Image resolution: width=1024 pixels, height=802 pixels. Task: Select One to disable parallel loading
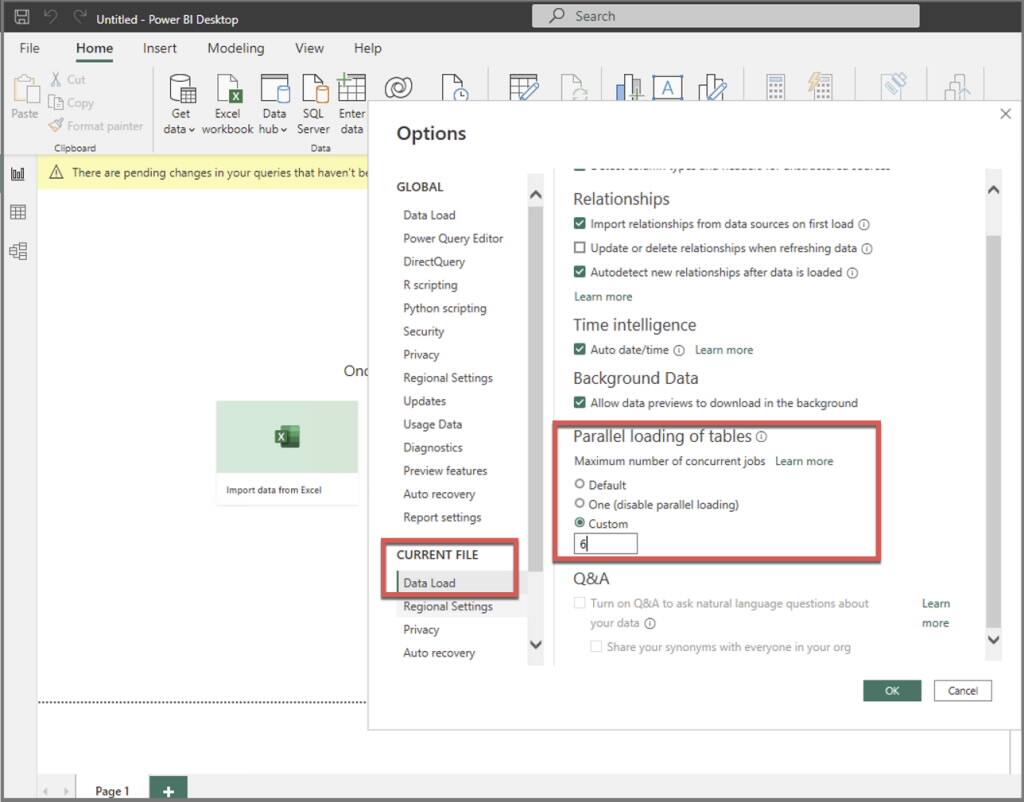pyautogui.click(x=580, y=504)
